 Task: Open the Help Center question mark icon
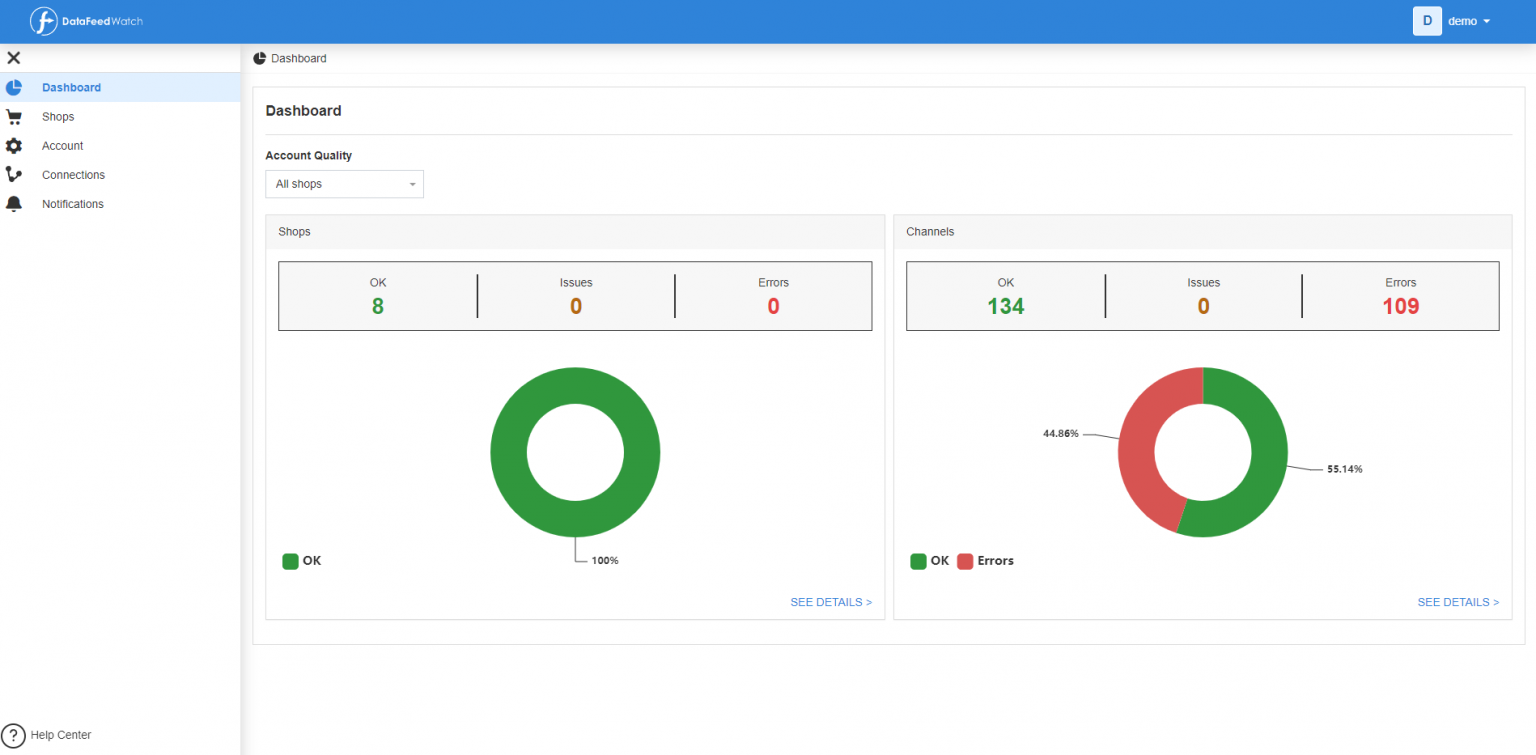[11, 735]
